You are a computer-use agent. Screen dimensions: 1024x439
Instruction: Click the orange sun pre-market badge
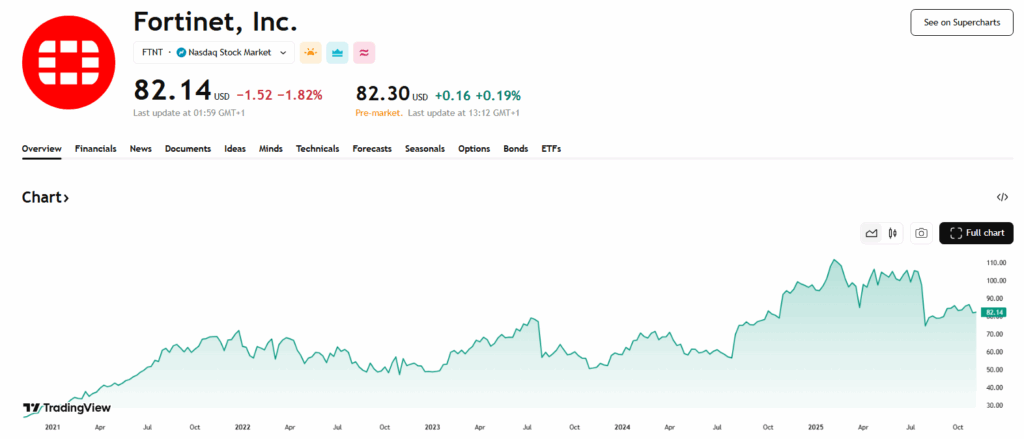(x=311, y=53)
